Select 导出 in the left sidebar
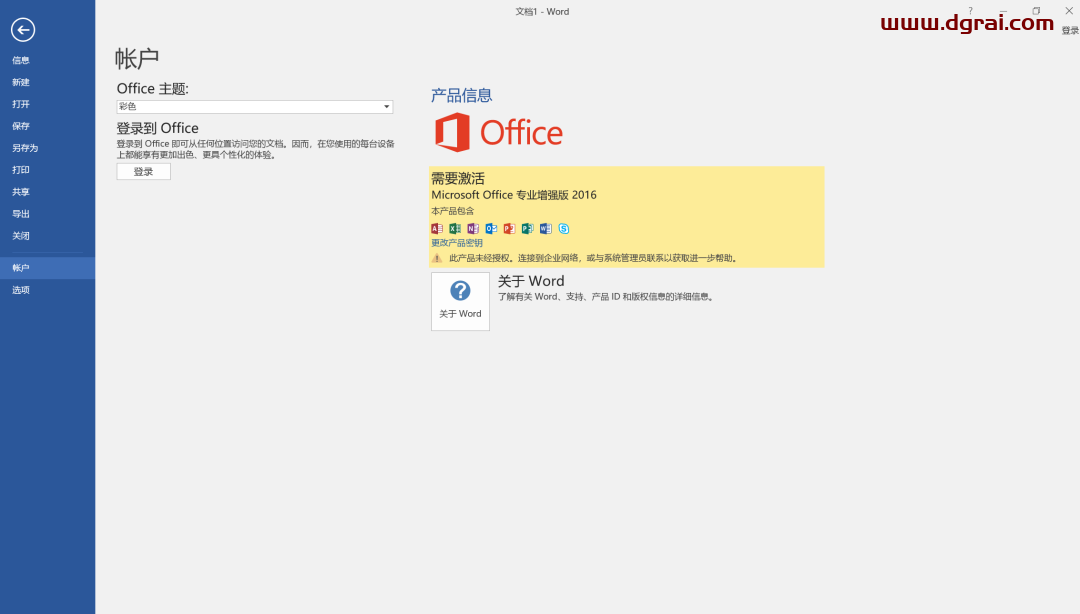1080x614 pixels. pyautogui.click(x=21, y=214)
